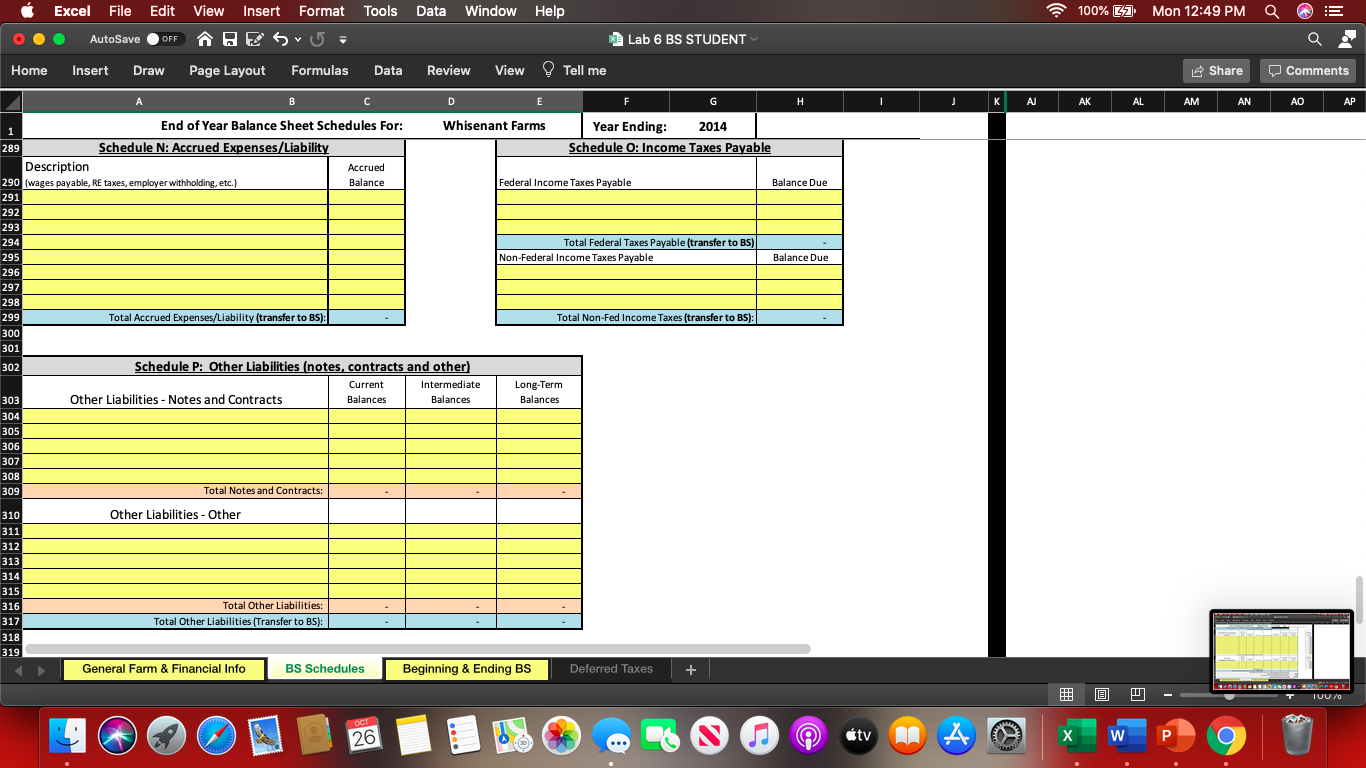Undo the last action
This screenshot has width=1366, height=768.
[281, 38]
